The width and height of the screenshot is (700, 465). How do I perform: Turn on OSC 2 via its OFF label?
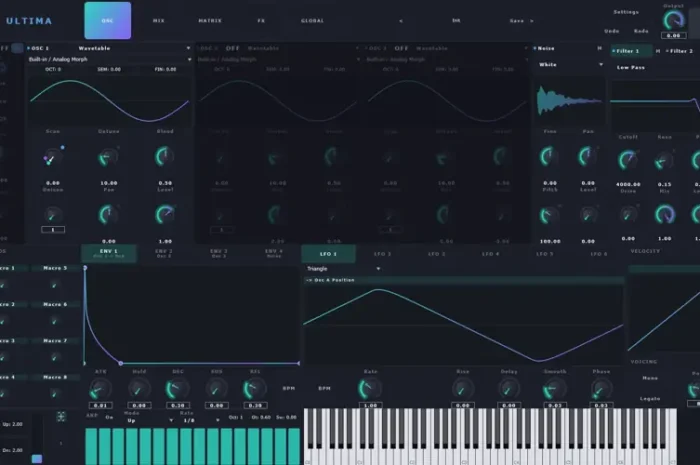(x=233, y=48)
